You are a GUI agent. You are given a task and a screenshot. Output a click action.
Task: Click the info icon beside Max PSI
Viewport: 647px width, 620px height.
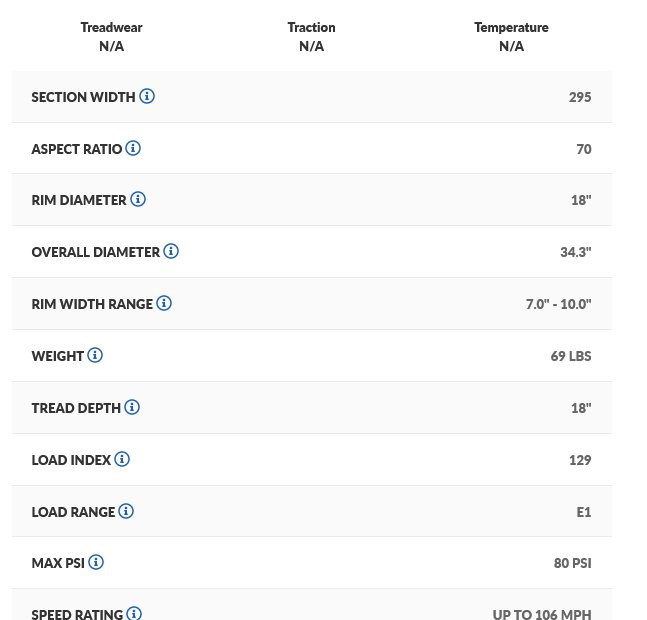[96, 562]
